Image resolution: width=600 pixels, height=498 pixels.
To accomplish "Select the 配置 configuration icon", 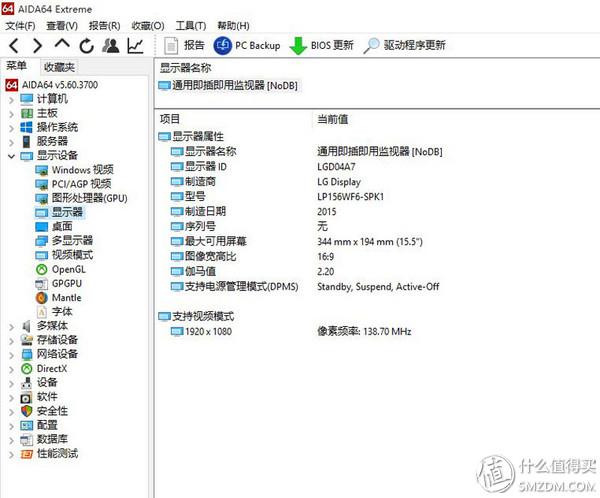I will click(x=26, y=425).
